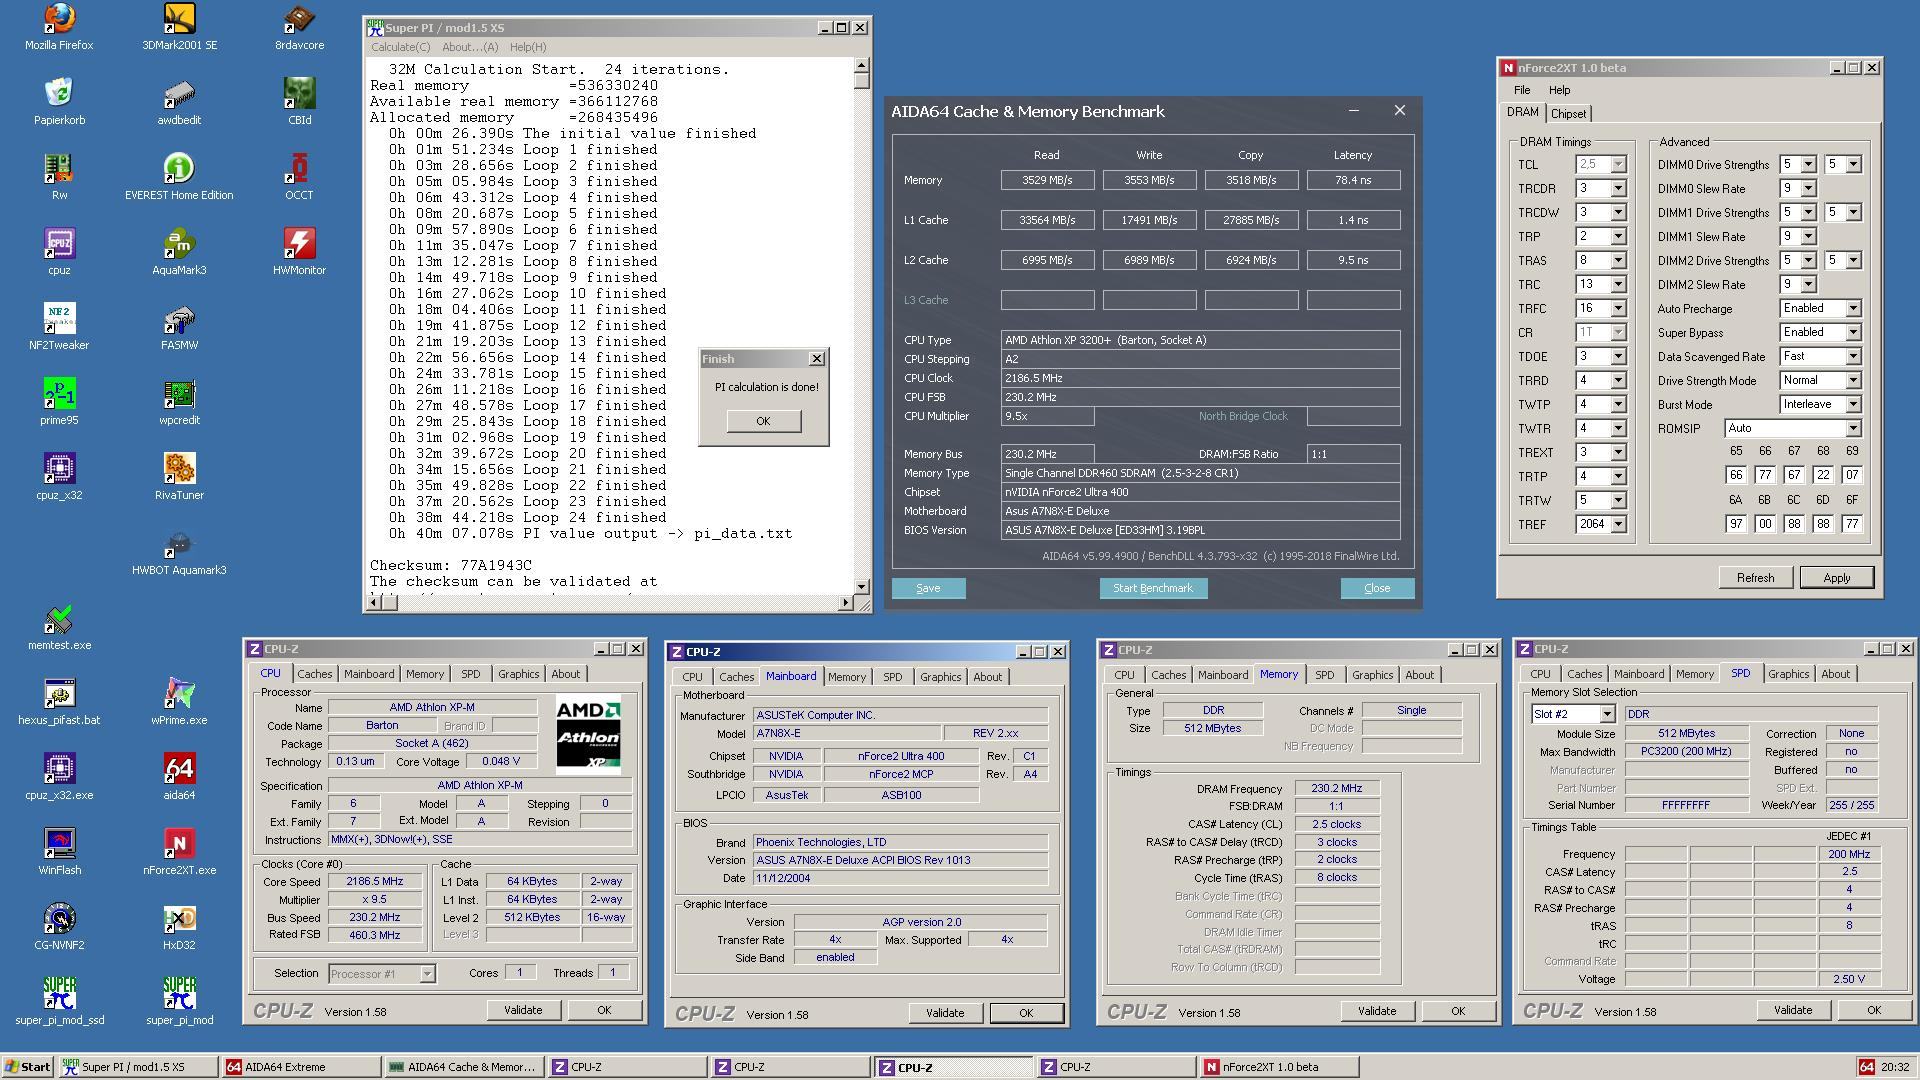Click Start Benchmark in AIDA64

[x=1152, y=588]
